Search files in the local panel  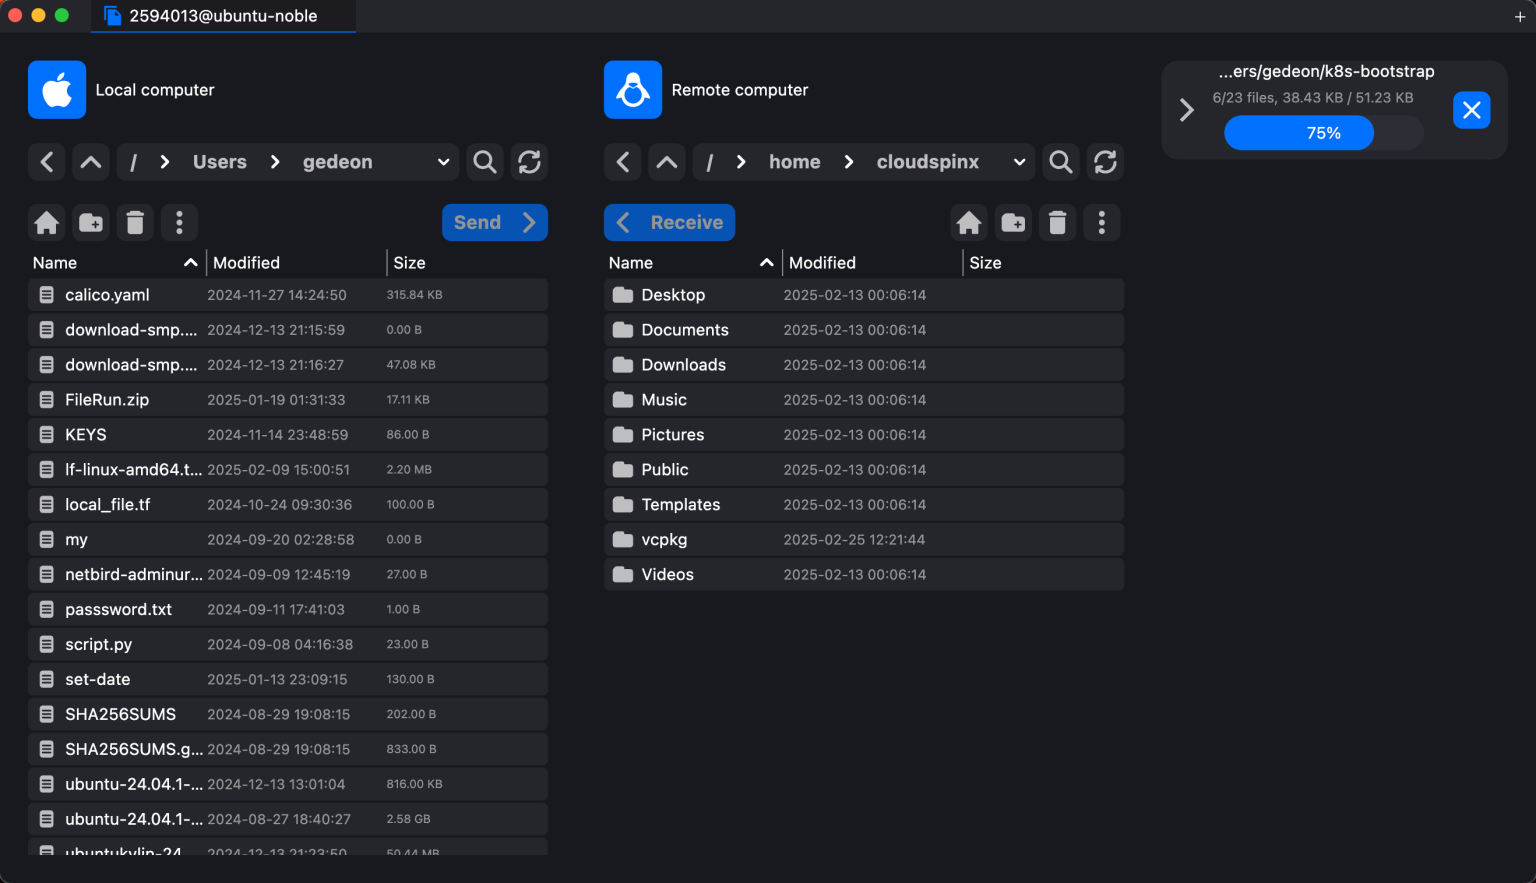(x=485, y=162)
